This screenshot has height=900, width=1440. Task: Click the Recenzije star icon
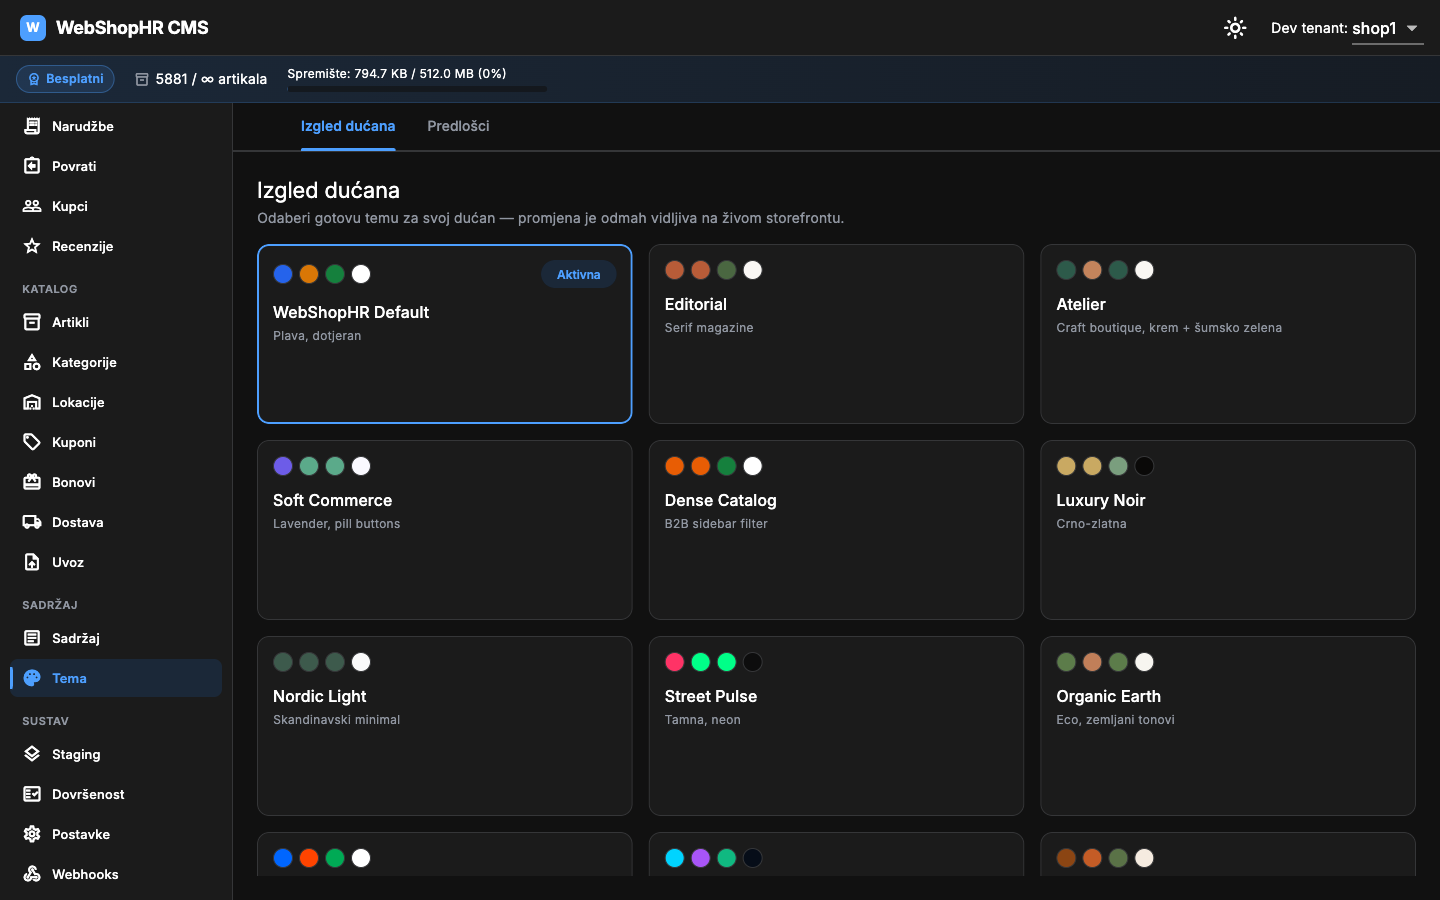(x=32, y=246)
